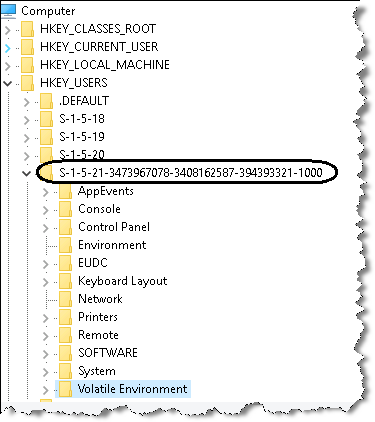Expand the S-1-5-18 key
375x422 pixels.
(26, 120)
